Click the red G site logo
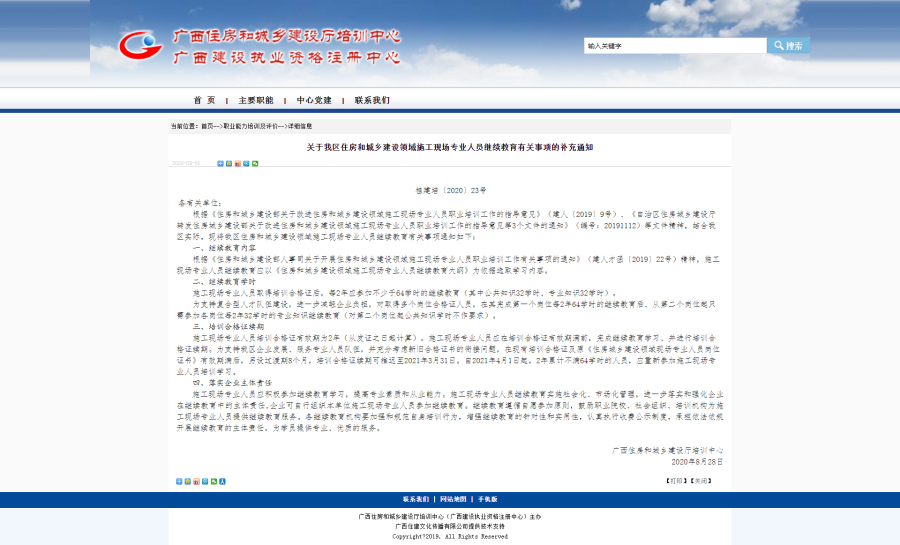900x545 pixels. point(141,45)
